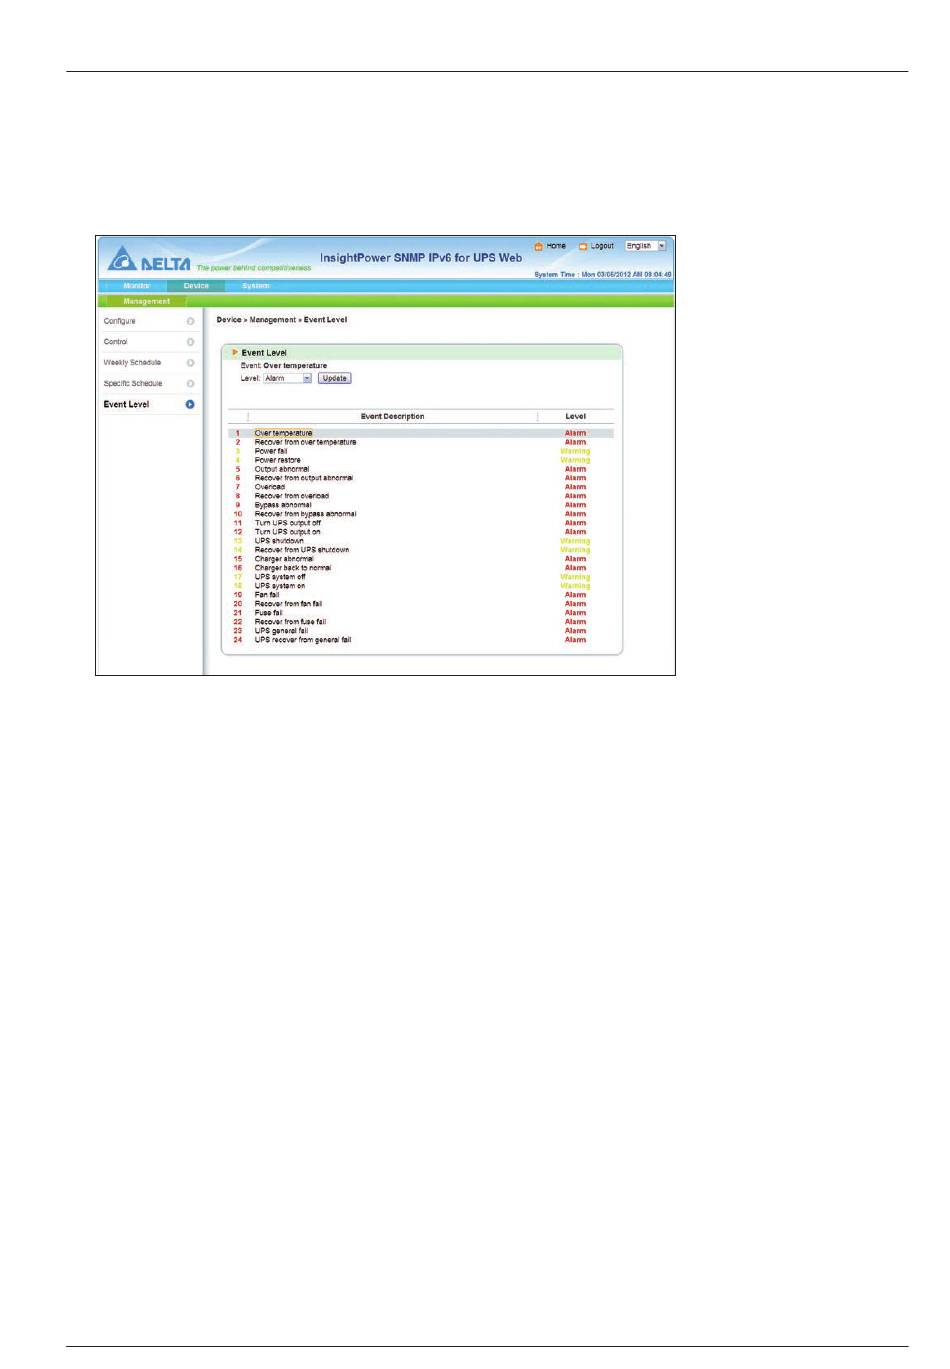Select the Management sub-tab
This screenshot has width=950, height=1369.
[x=147, y=301]
